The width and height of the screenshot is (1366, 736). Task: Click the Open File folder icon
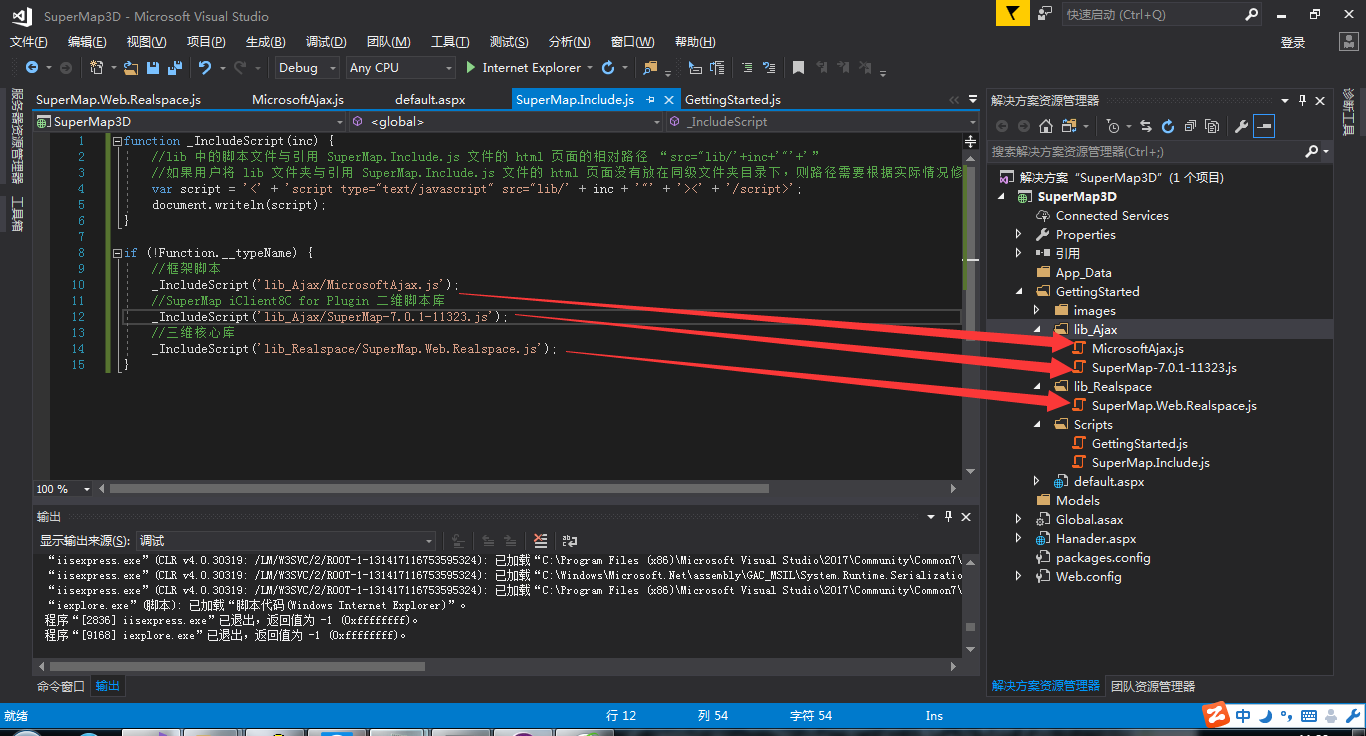click(131, 68)
